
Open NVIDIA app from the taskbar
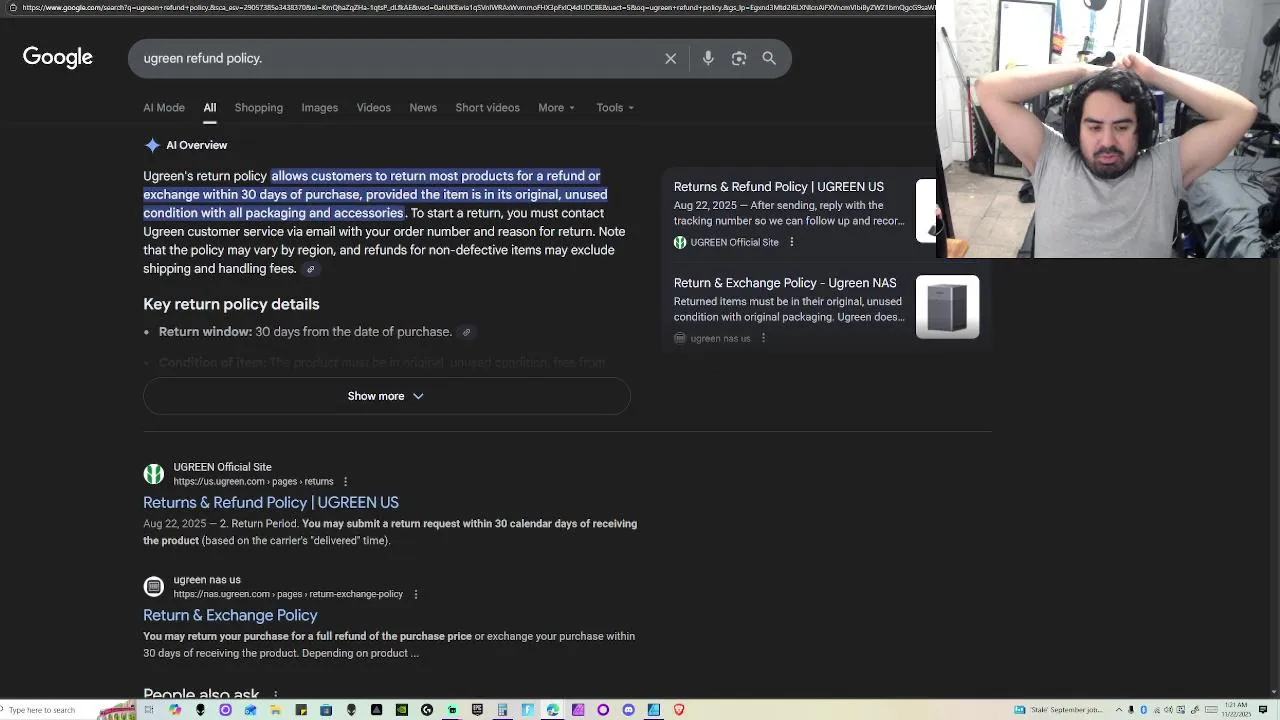click(402, 710)
